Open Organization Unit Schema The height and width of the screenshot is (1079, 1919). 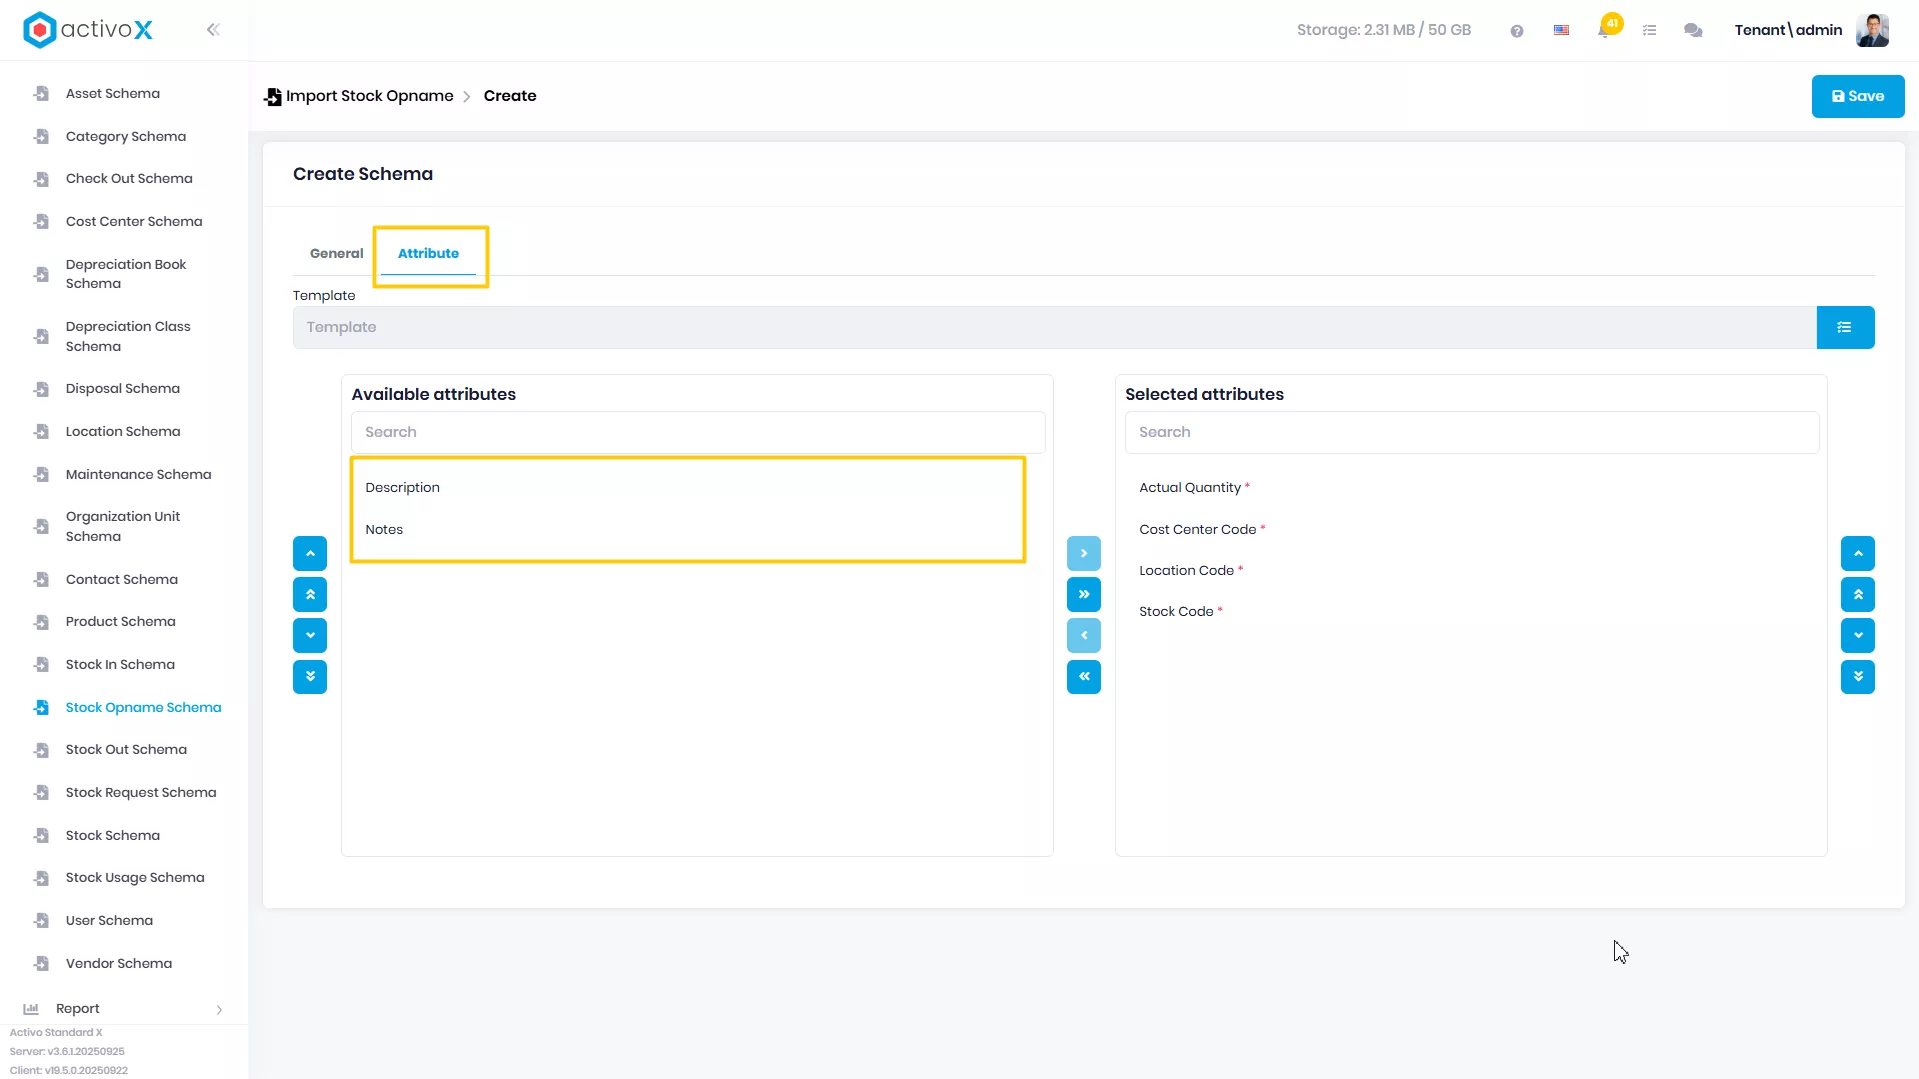[123, 526]
